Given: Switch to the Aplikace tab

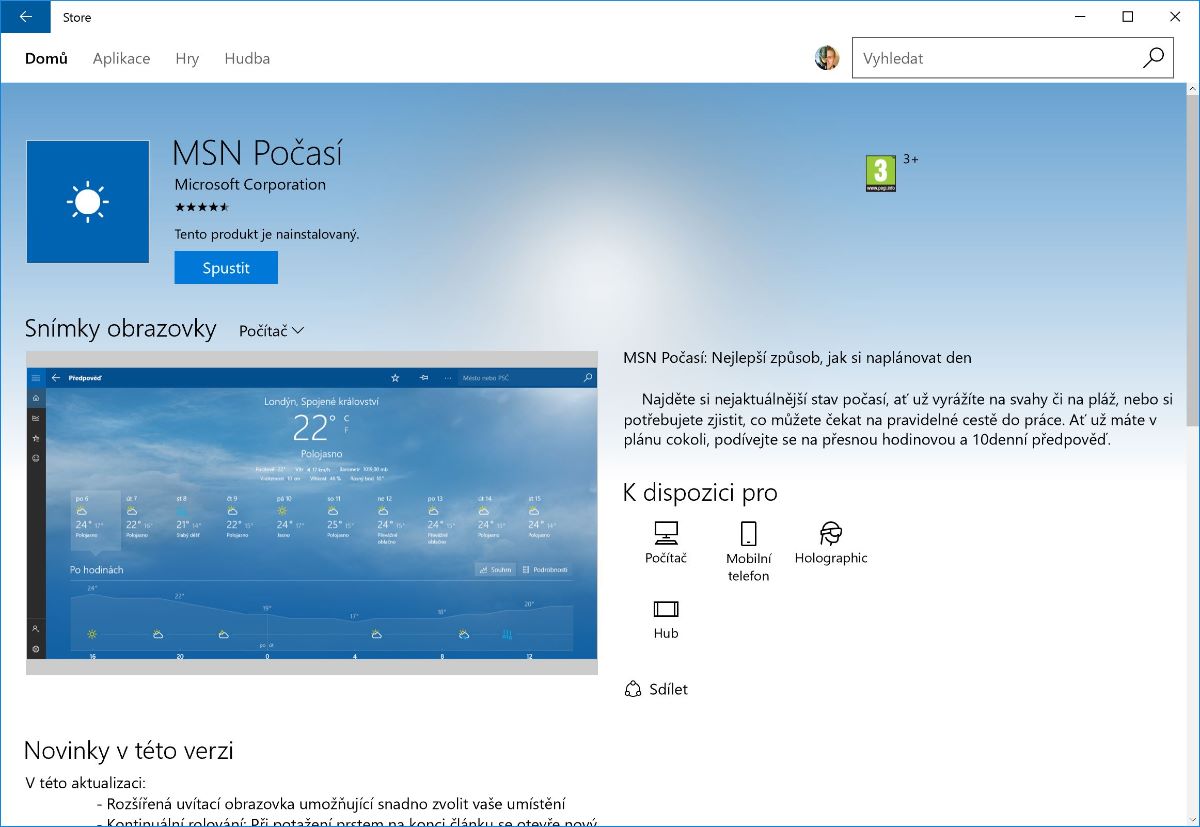Looking at the screenshot, I should 121,58.
